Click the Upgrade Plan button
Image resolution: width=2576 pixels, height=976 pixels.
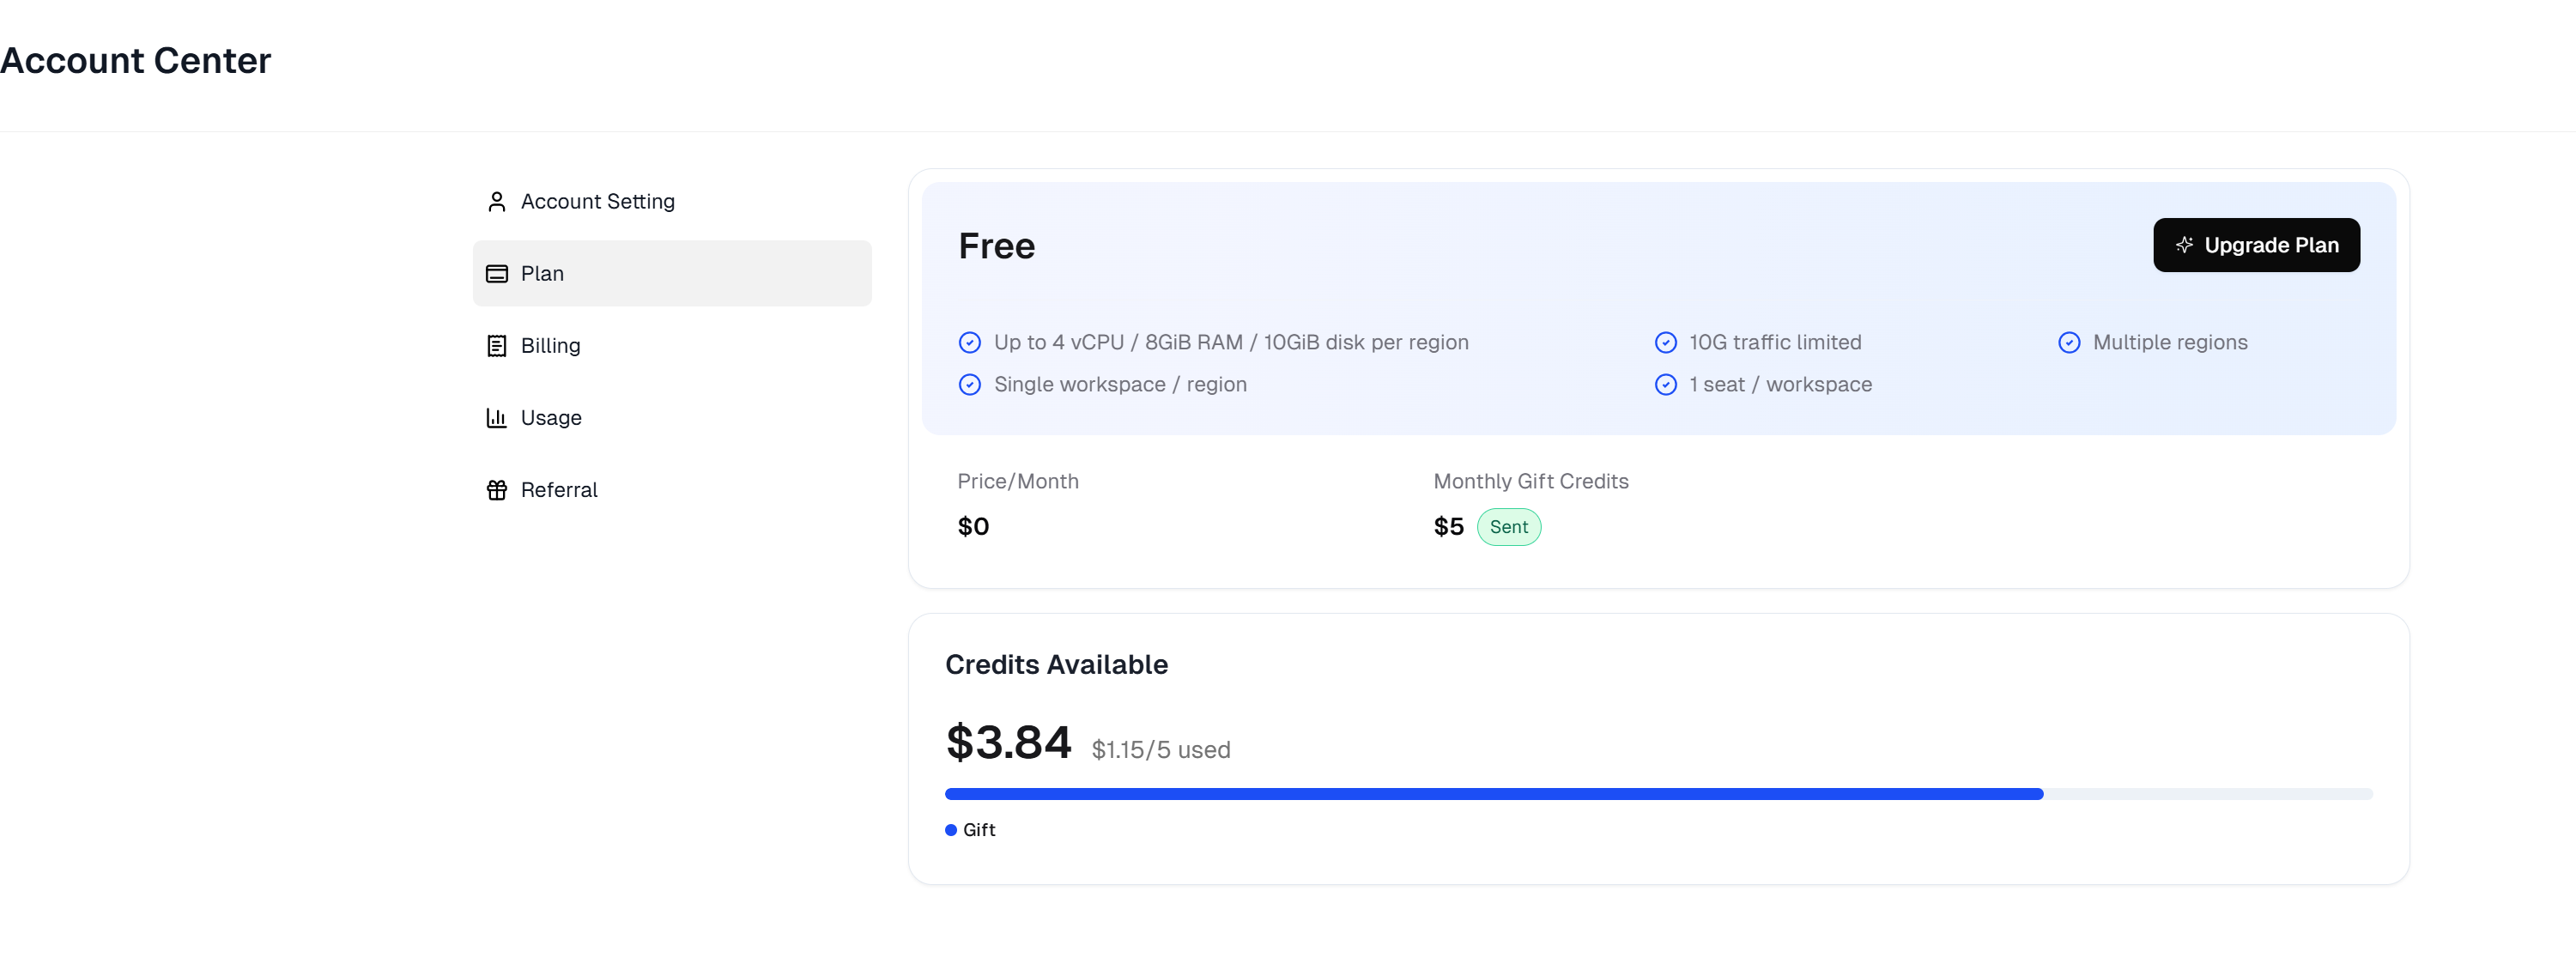(x=2256, y=245)
